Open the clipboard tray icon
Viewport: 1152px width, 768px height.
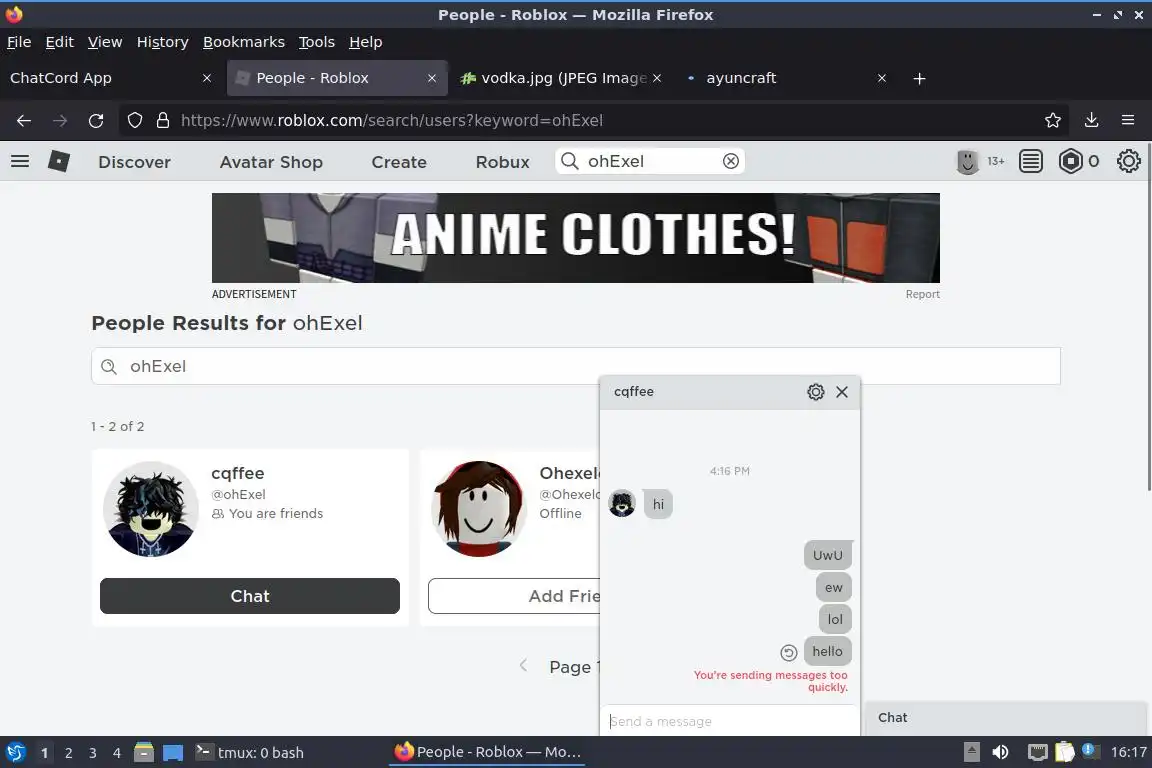(1065, 752)
